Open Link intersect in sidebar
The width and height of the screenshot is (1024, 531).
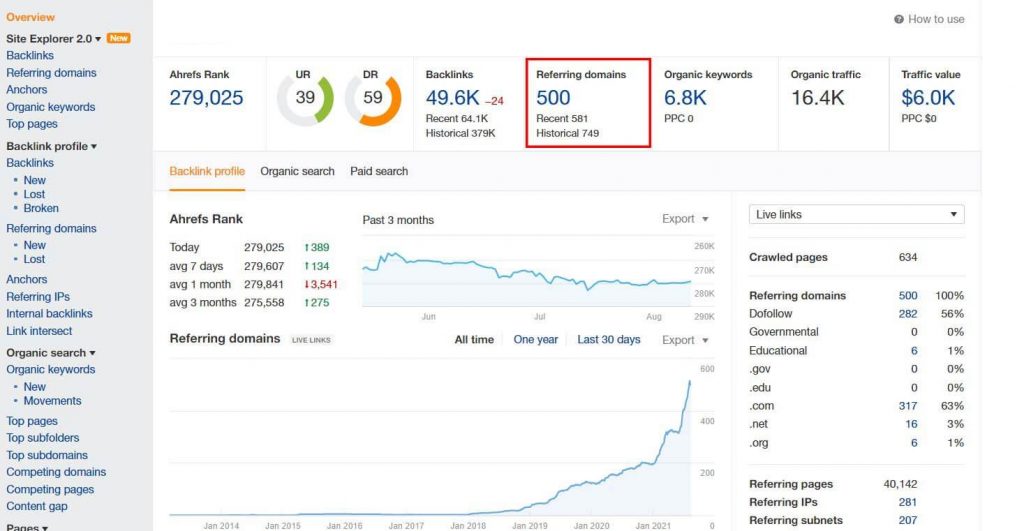point(39,331)
